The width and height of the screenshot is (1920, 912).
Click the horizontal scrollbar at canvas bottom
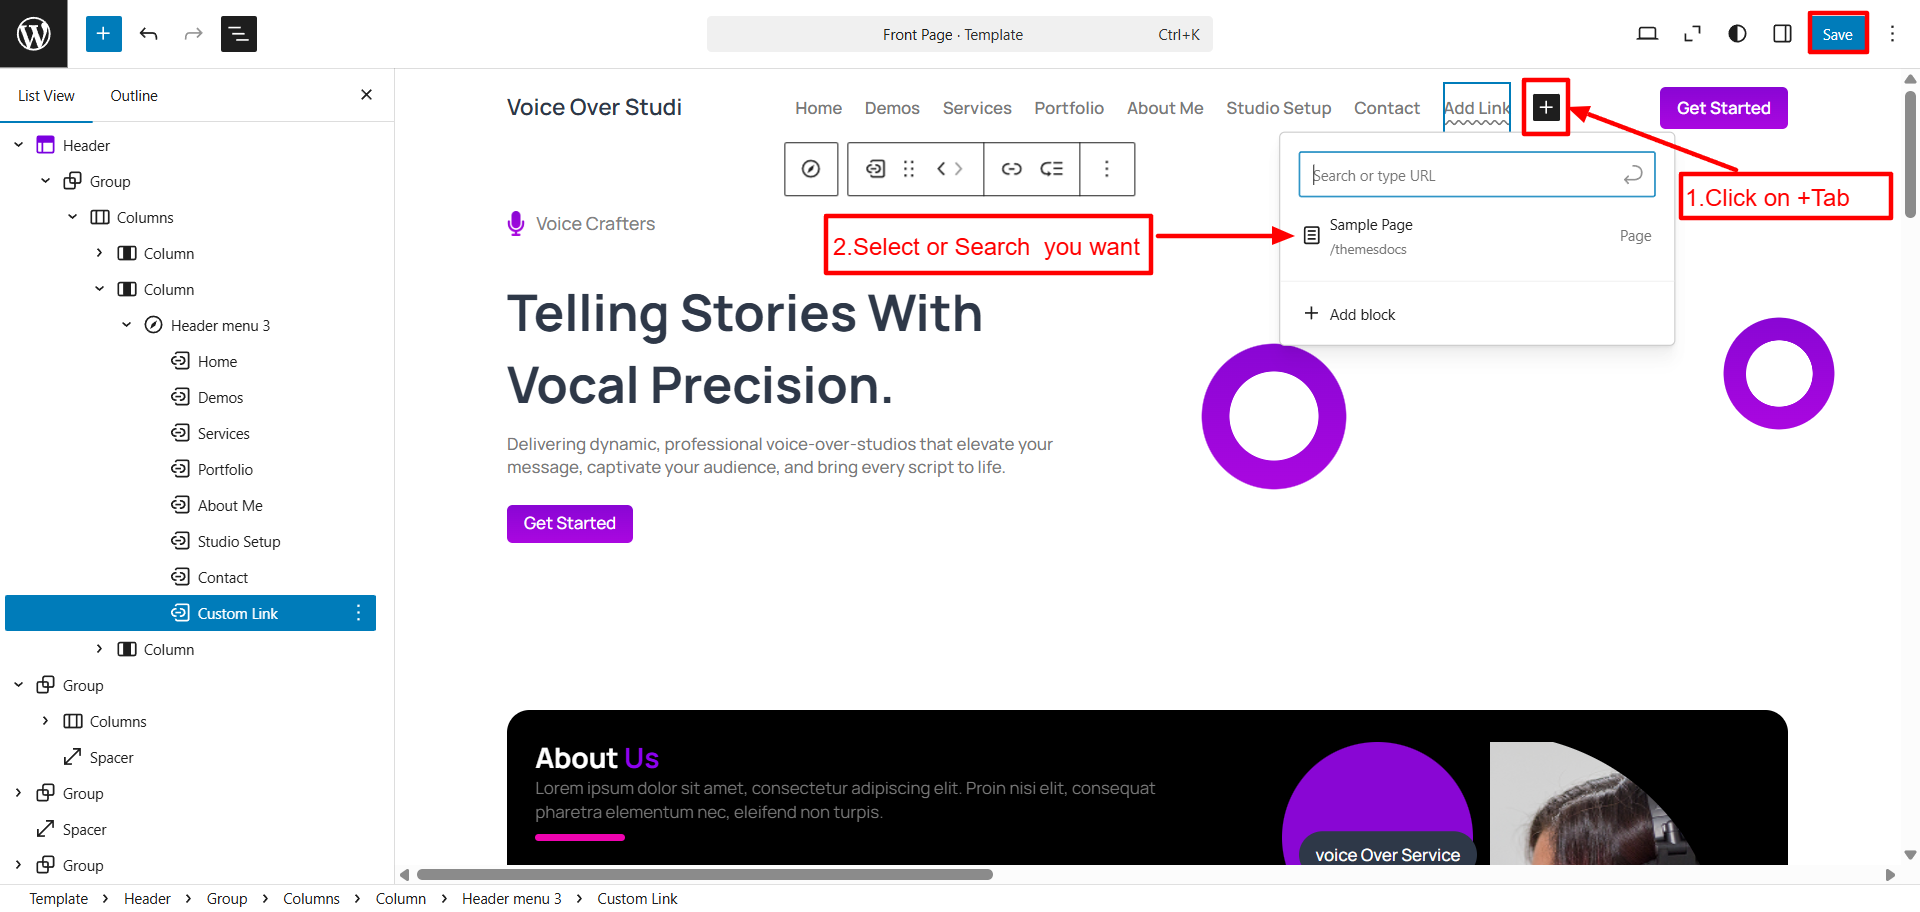point(704,874)
